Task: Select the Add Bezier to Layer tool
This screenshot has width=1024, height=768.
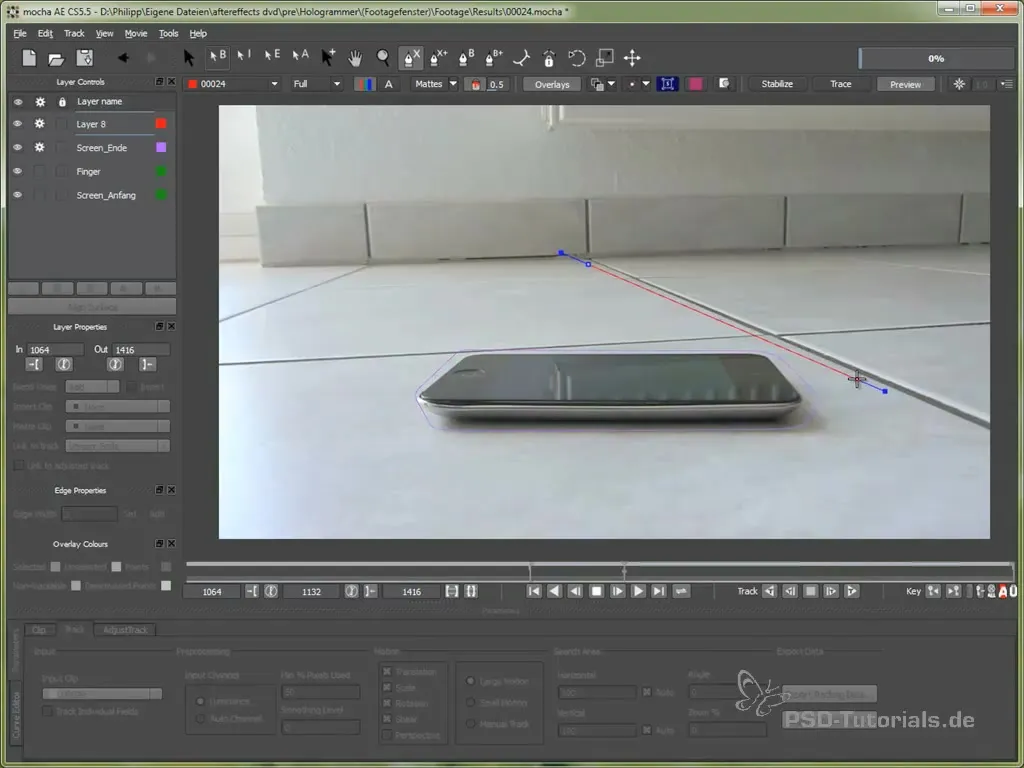Action: click(494, 58)
